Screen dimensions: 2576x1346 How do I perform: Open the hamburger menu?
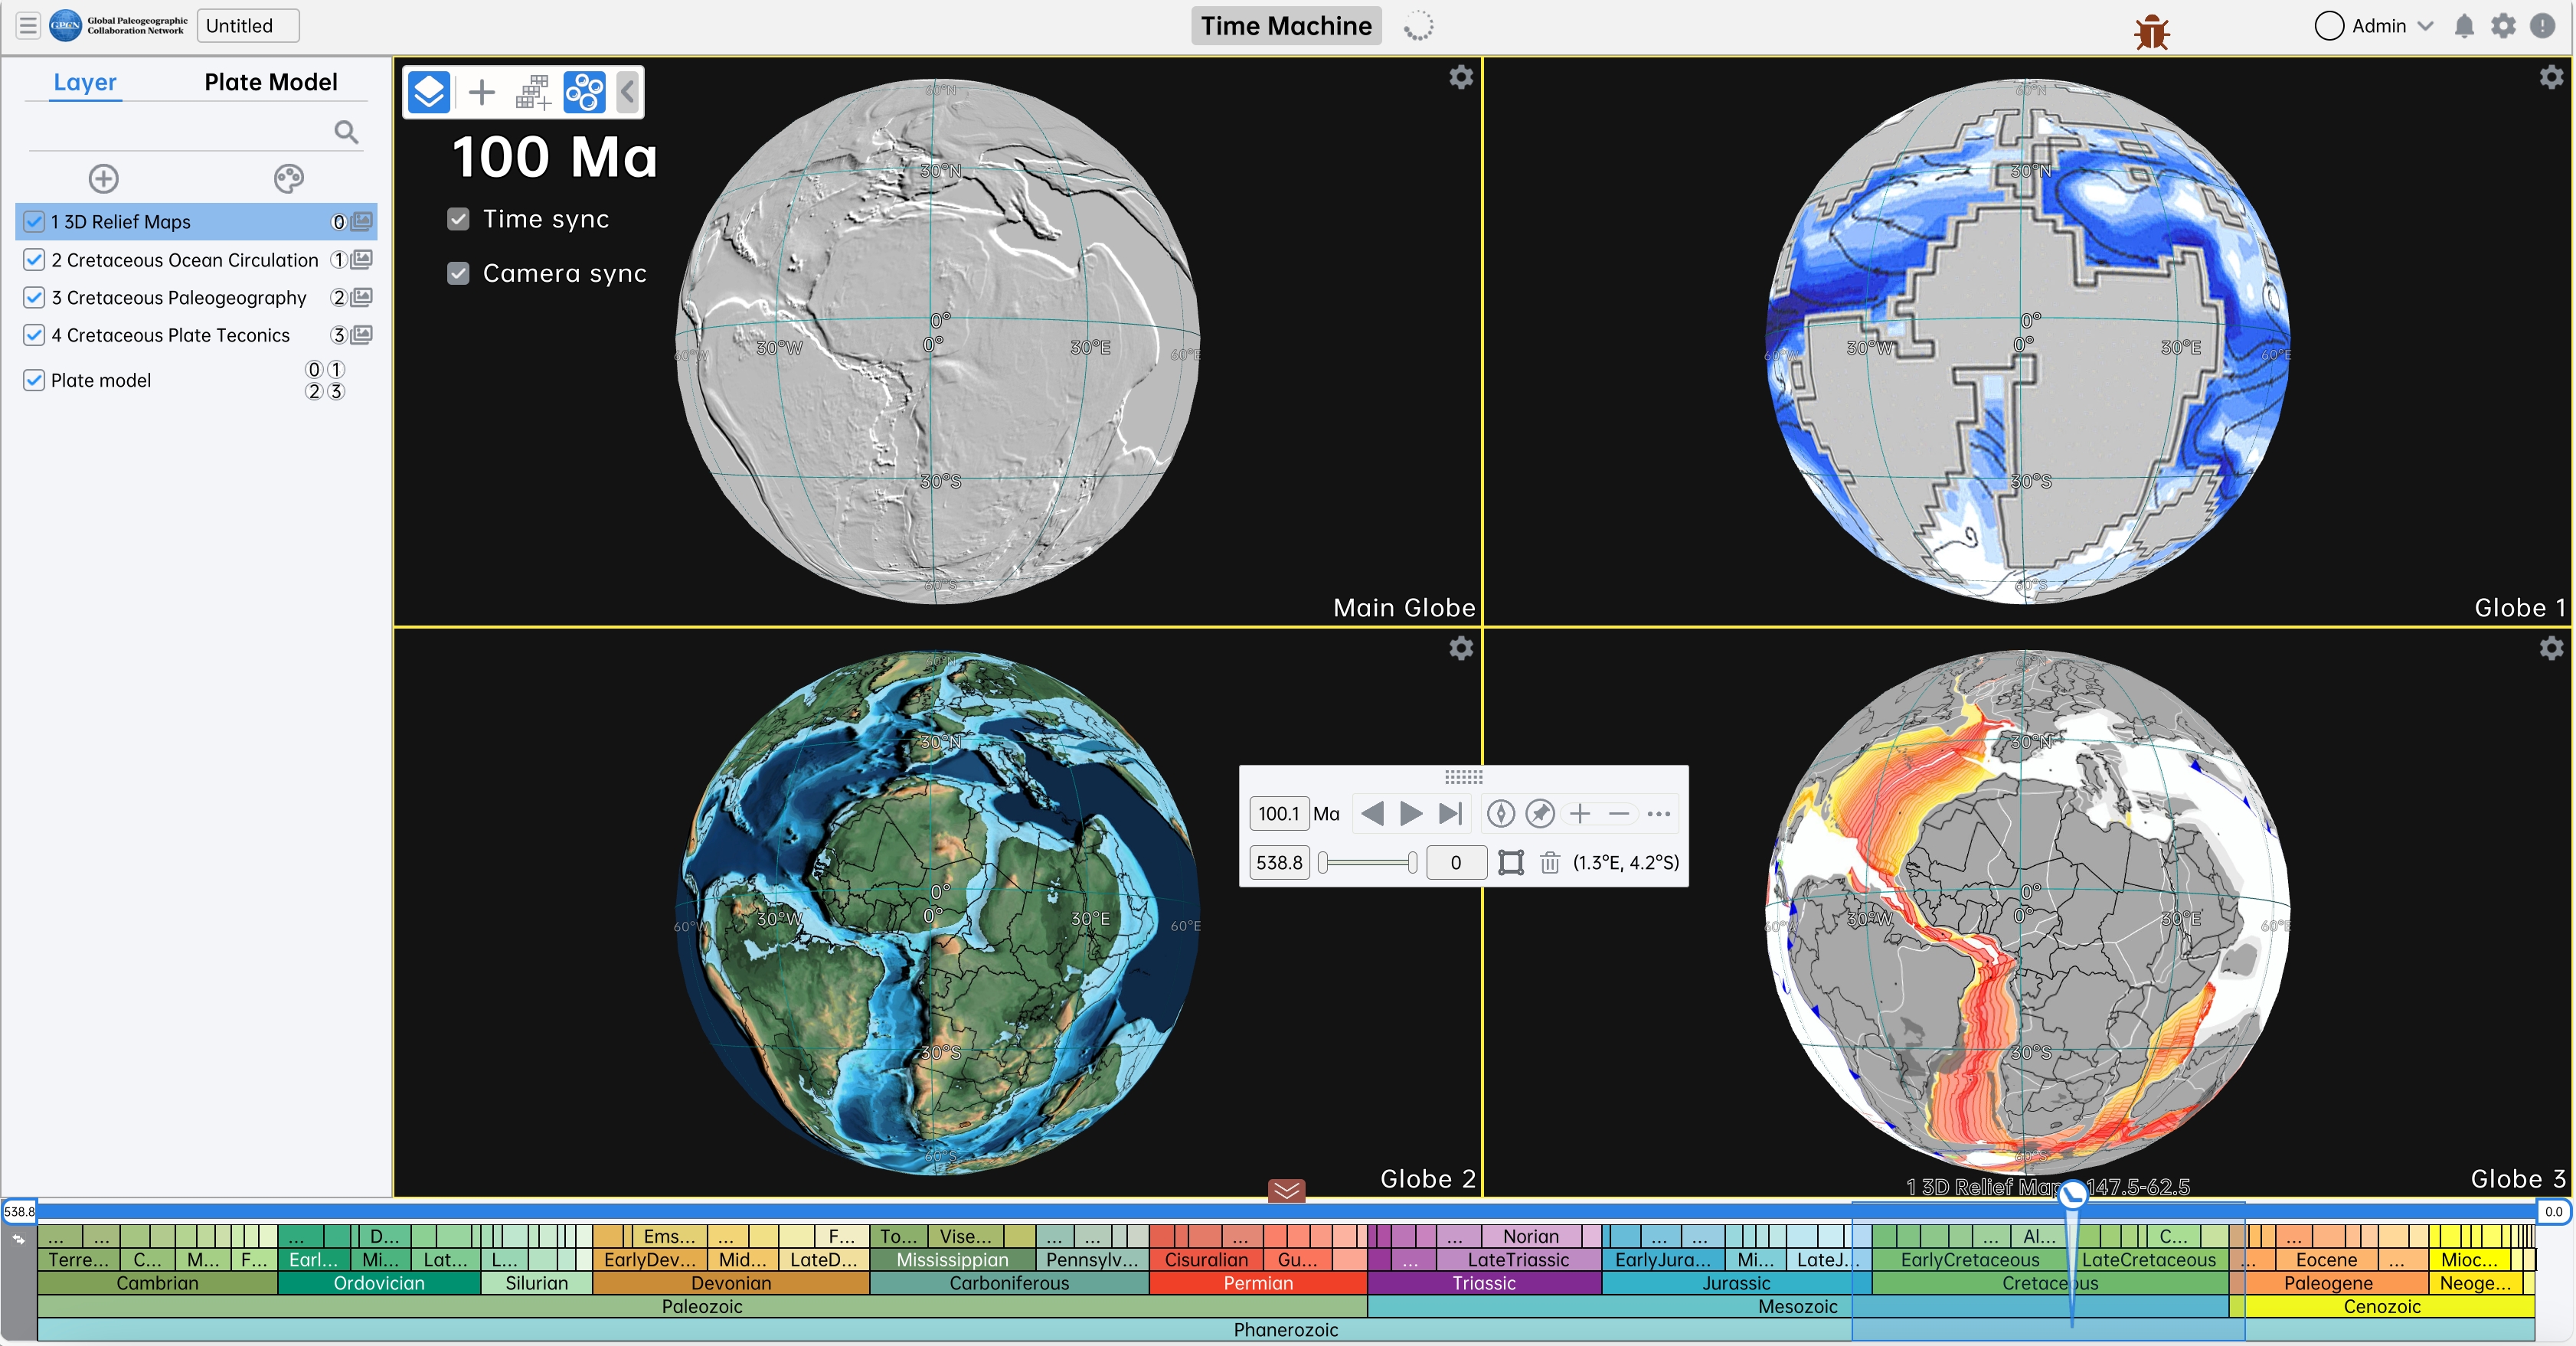[28, 26]
